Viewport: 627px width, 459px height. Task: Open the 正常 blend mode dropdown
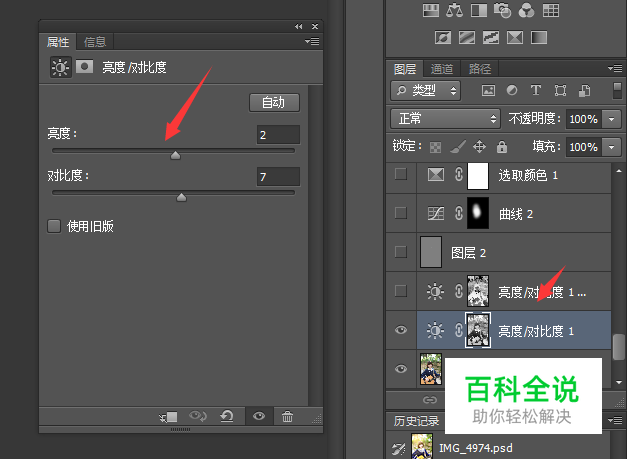coord(445,119)
